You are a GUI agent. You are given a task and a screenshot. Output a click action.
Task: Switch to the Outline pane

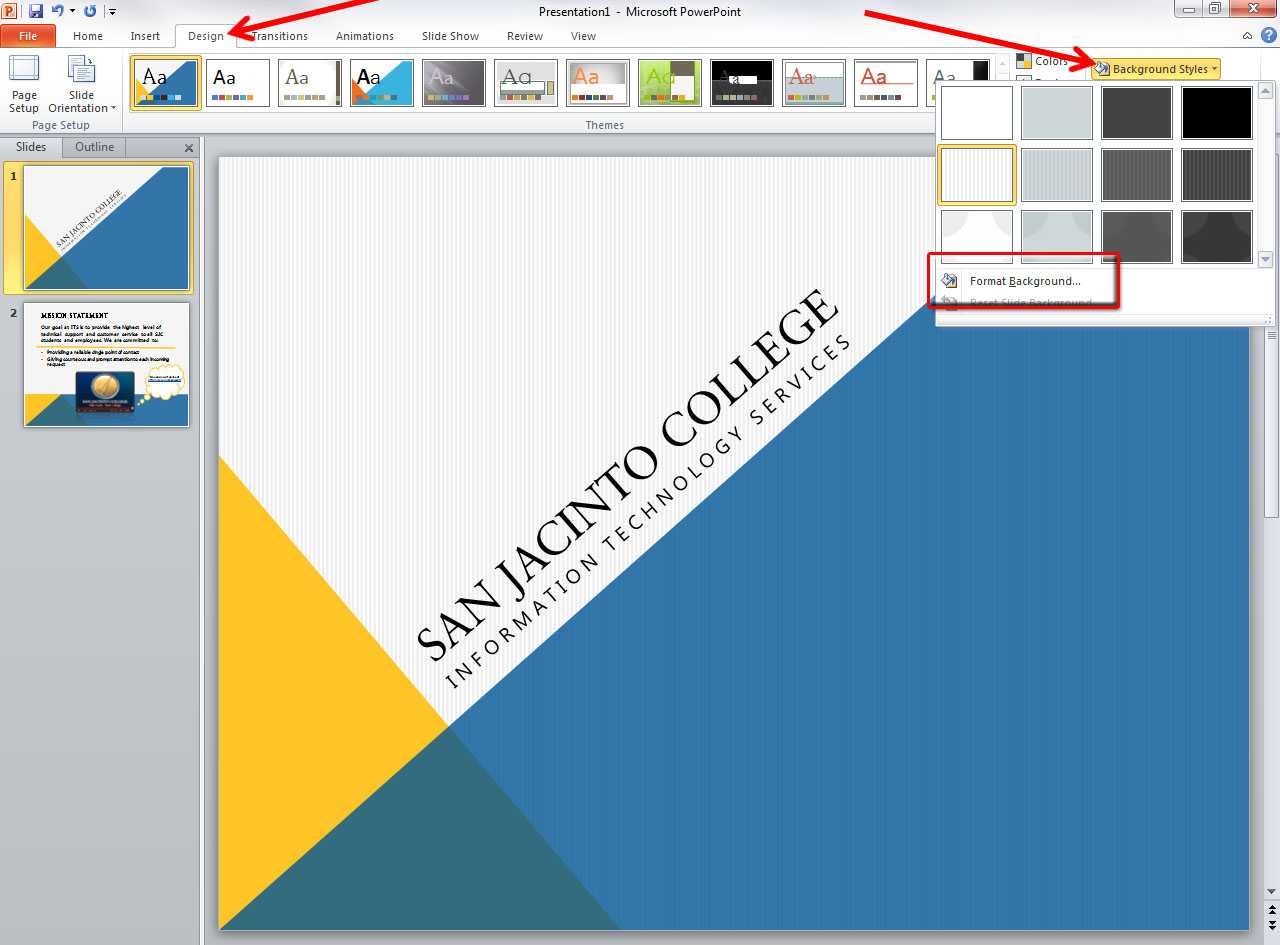93,147
